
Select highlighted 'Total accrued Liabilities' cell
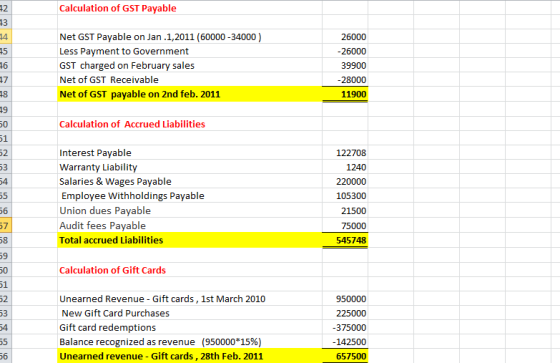coord(190,240)
